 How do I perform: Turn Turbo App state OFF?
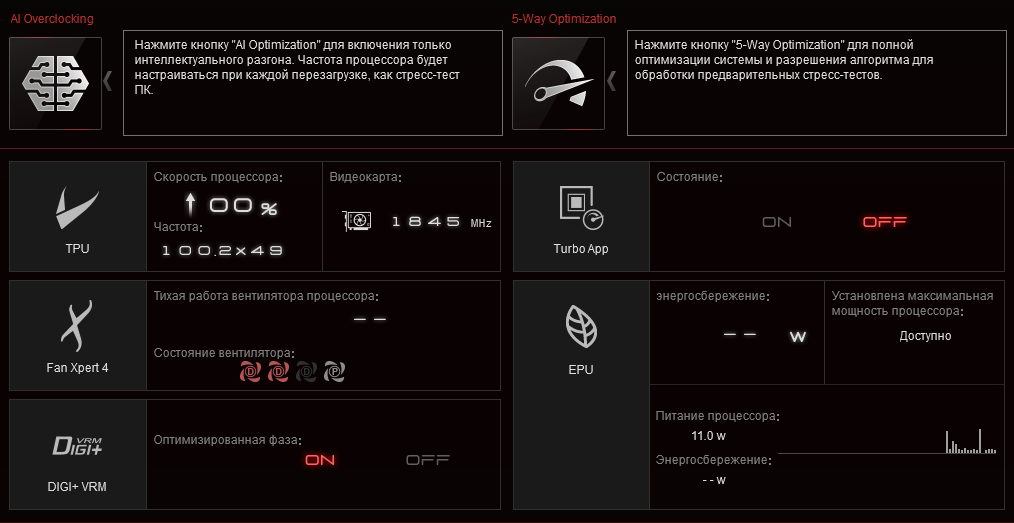[x=885, y=222]
